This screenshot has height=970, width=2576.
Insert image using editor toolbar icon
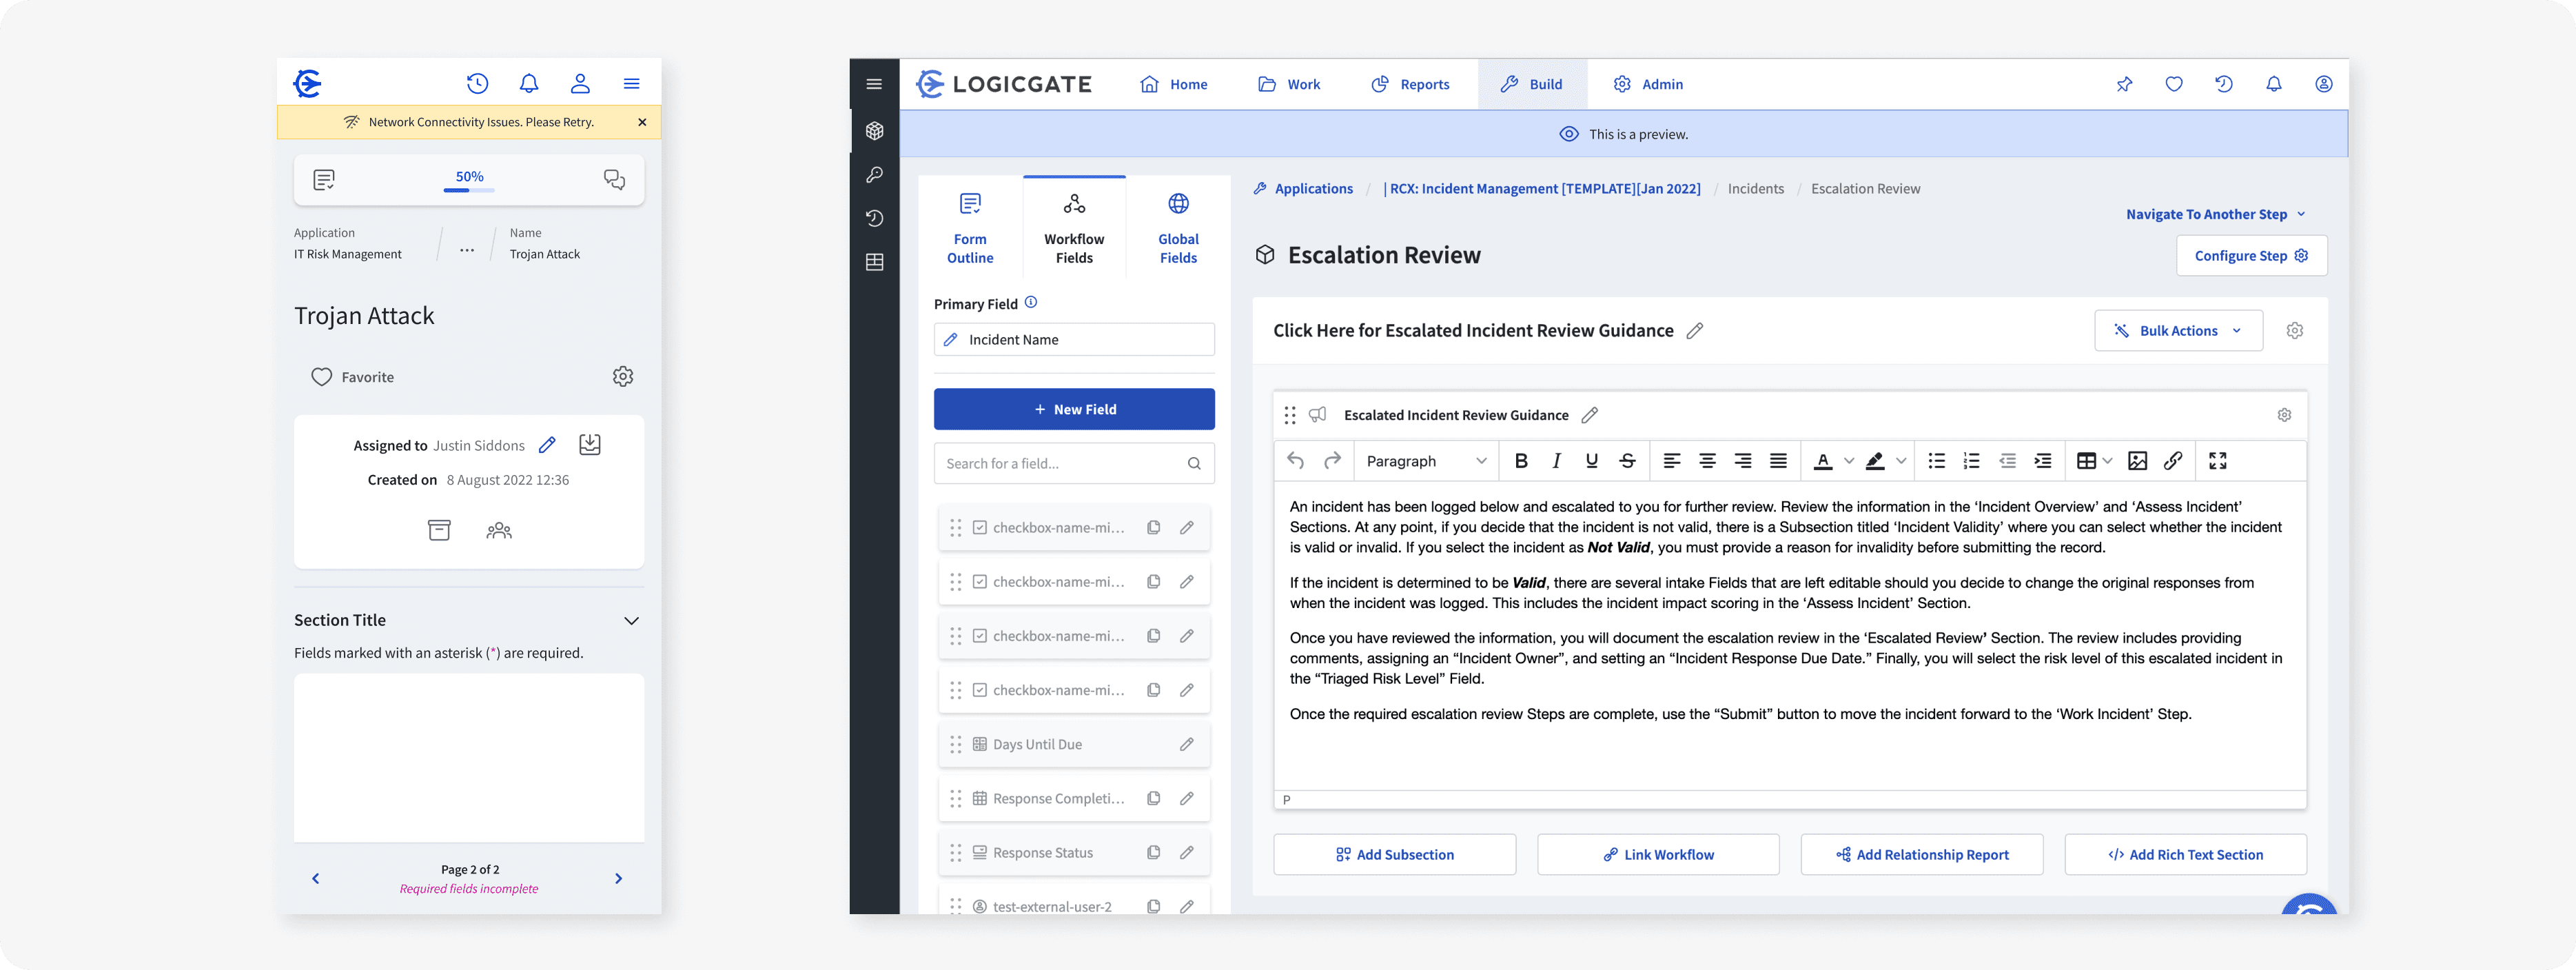pos(2137,461)
